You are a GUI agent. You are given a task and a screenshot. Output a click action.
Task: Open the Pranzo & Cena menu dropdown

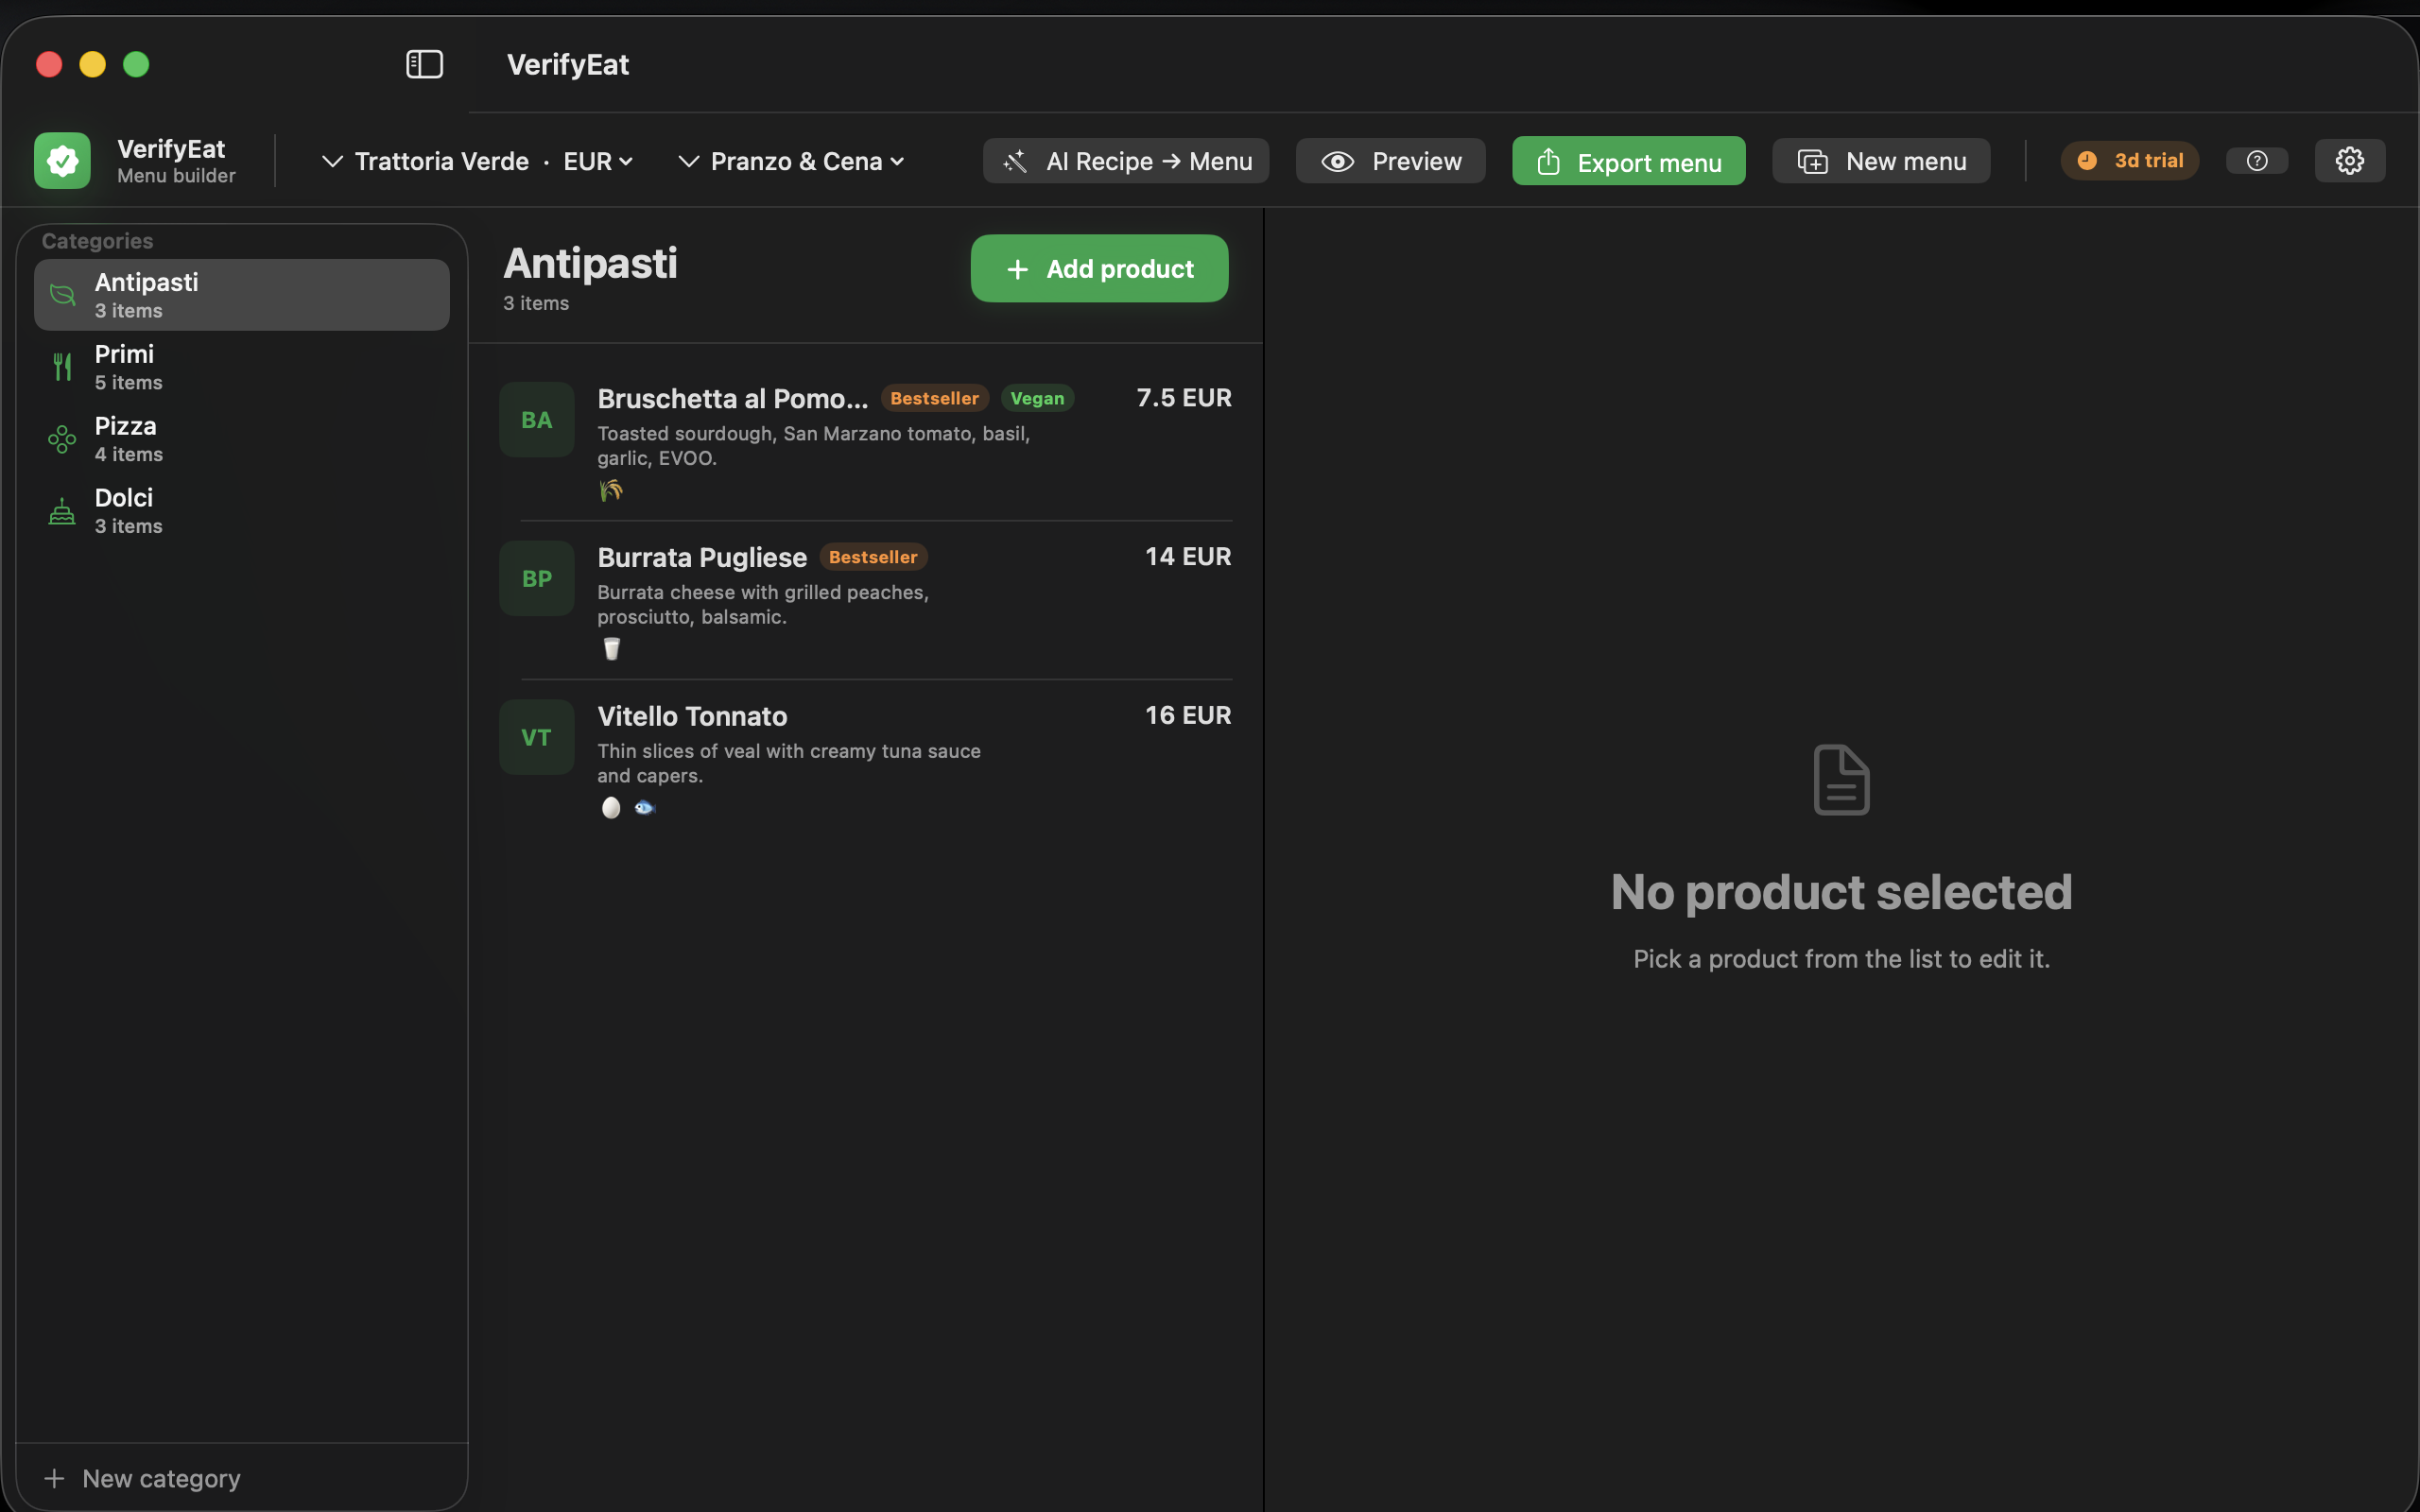791,161
